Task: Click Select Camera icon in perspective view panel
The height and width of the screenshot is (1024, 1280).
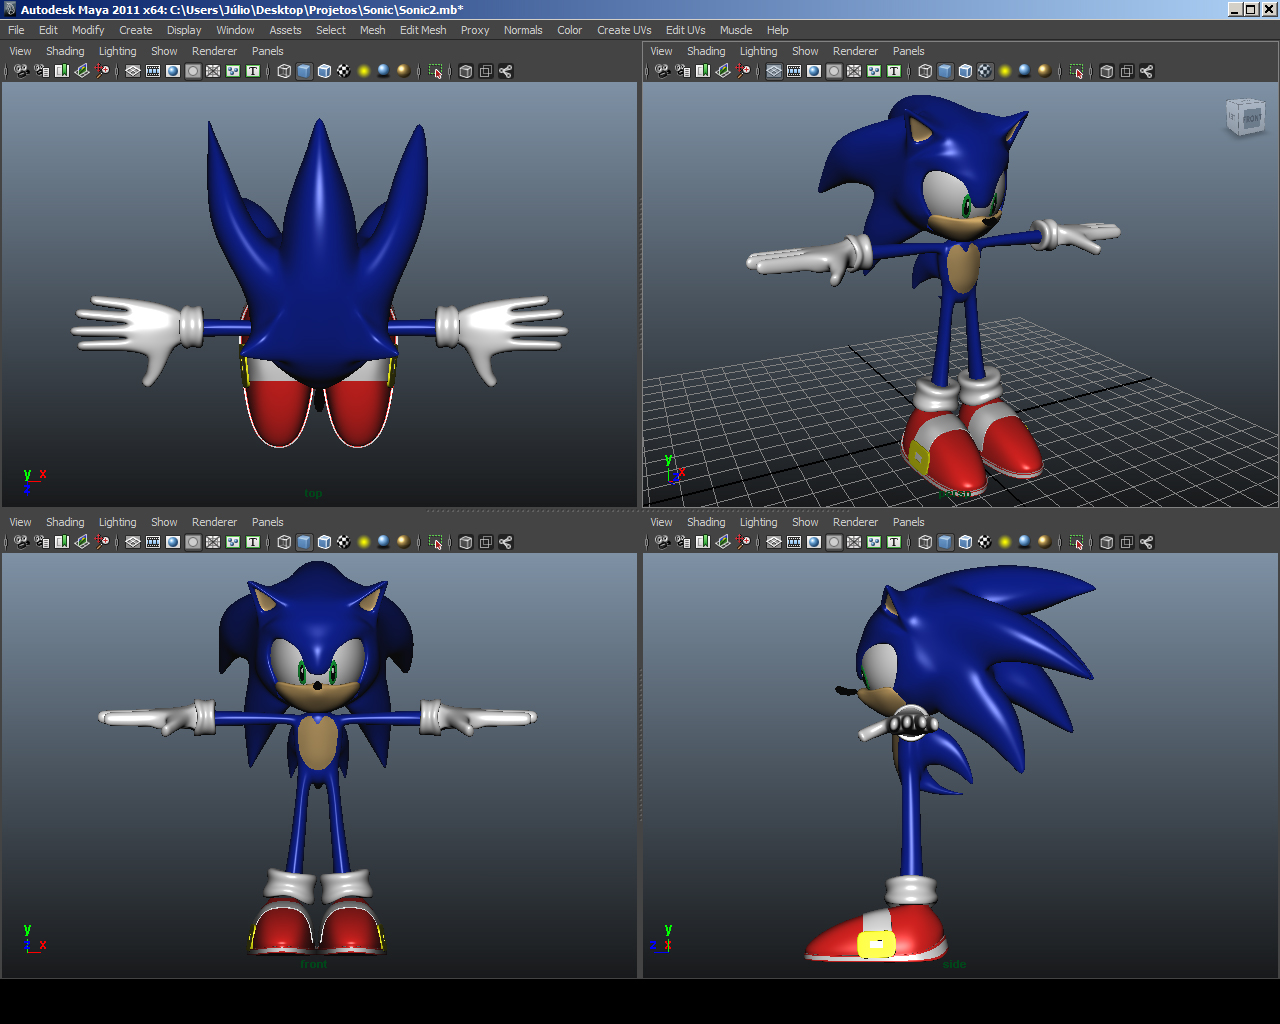Action: pos(662,71)
